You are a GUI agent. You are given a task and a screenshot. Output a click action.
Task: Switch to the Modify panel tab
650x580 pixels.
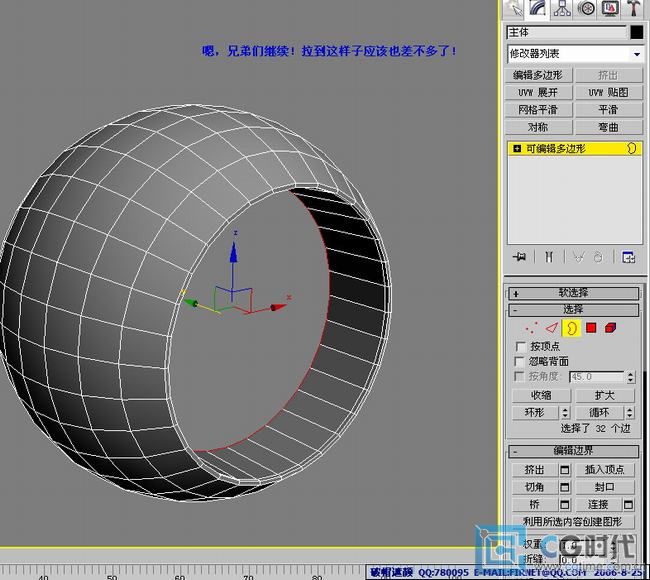coord(537,9)
